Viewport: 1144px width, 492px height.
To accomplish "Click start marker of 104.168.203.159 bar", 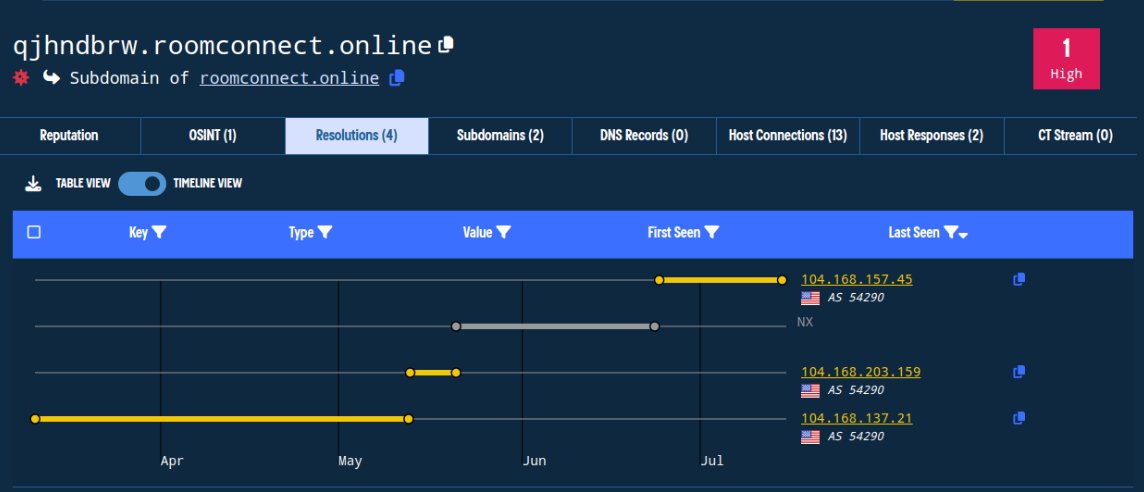I will [410, 372].
